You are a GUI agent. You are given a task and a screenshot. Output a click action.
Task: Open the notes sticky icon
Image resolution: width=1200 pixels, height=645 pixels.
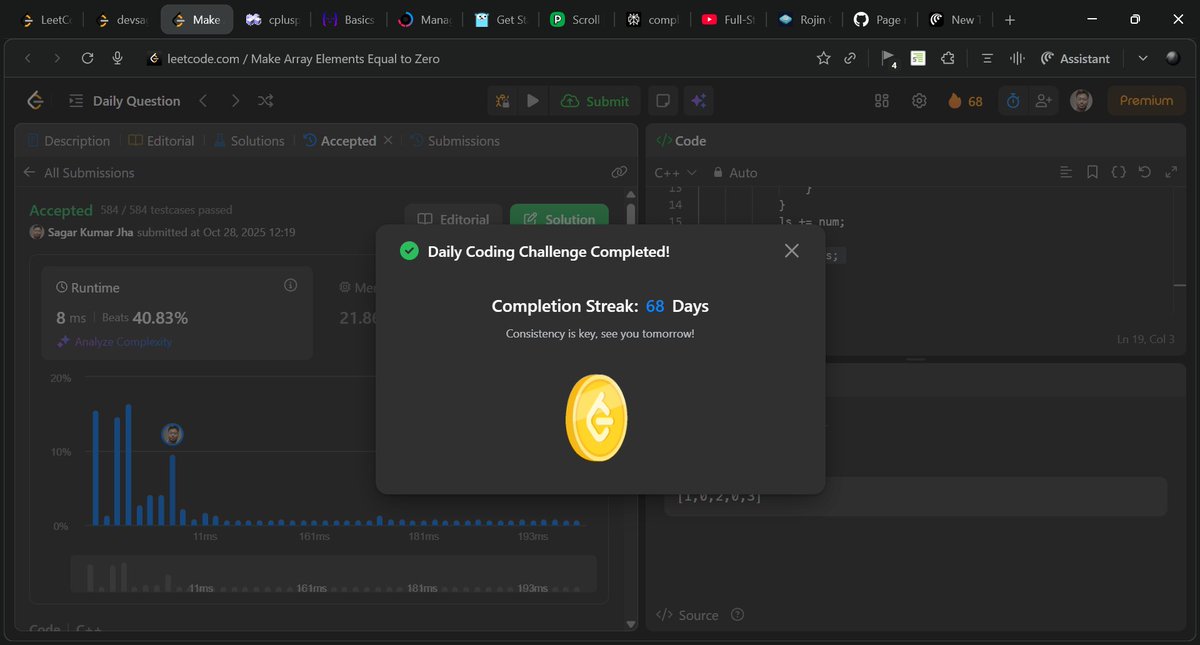pyautogui.click(x=661, y=101)
